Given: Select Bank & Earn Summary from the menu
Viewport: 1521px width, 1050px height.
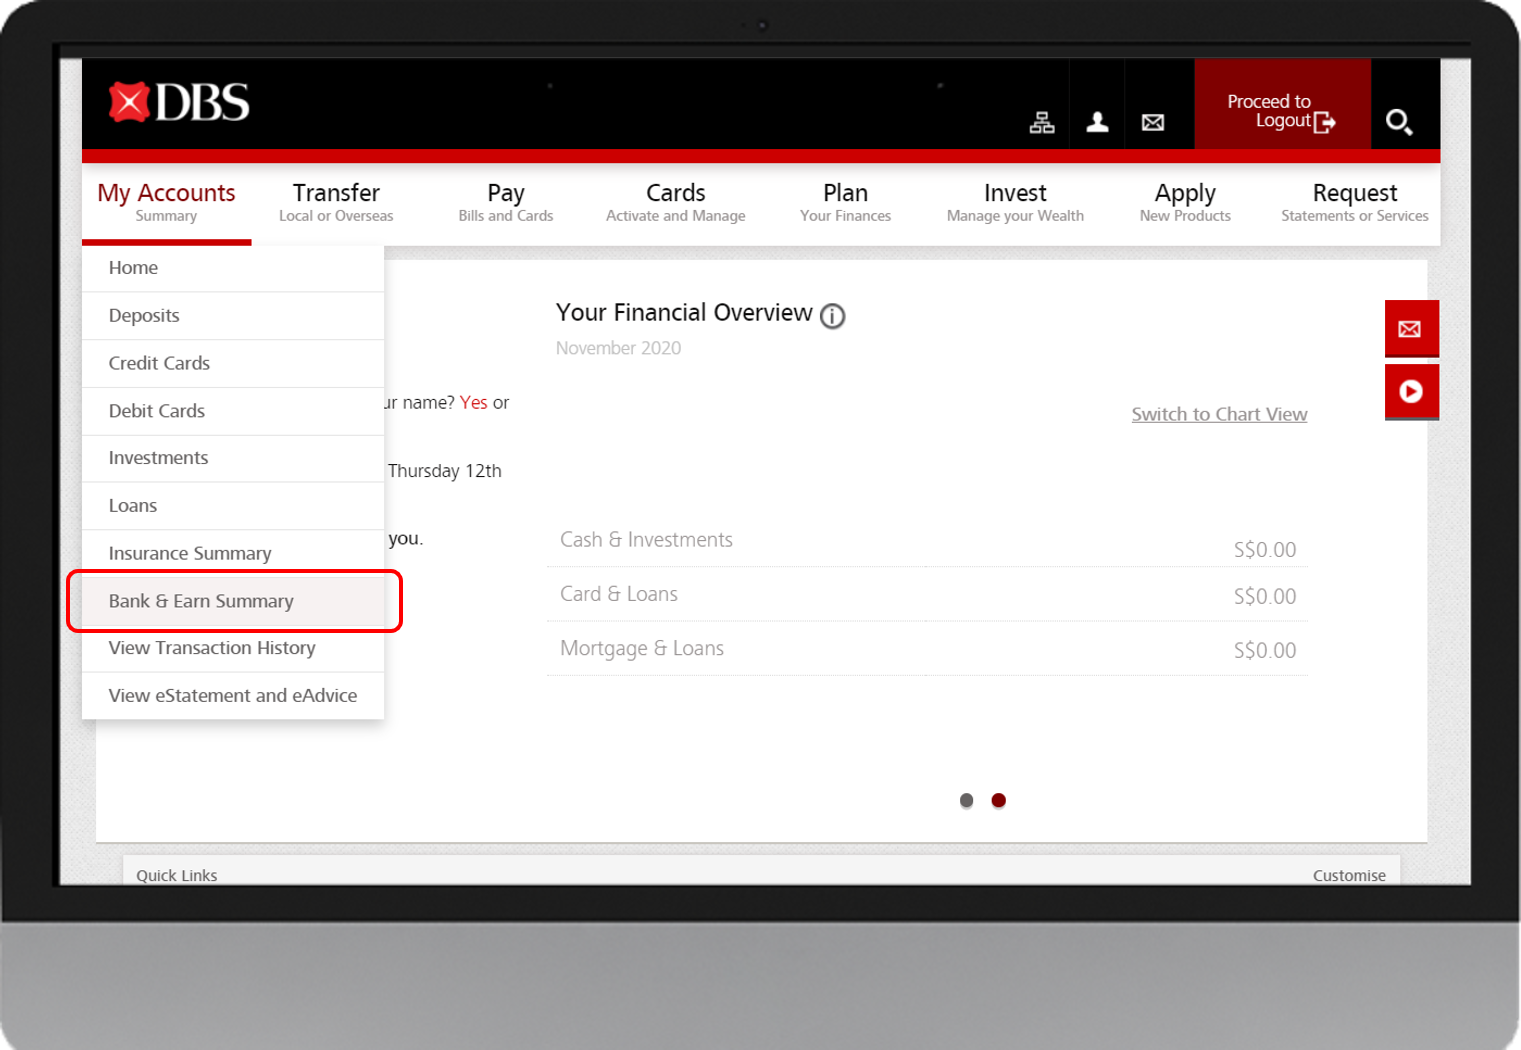Looking at the screenshot, I should tap(201, 600).
